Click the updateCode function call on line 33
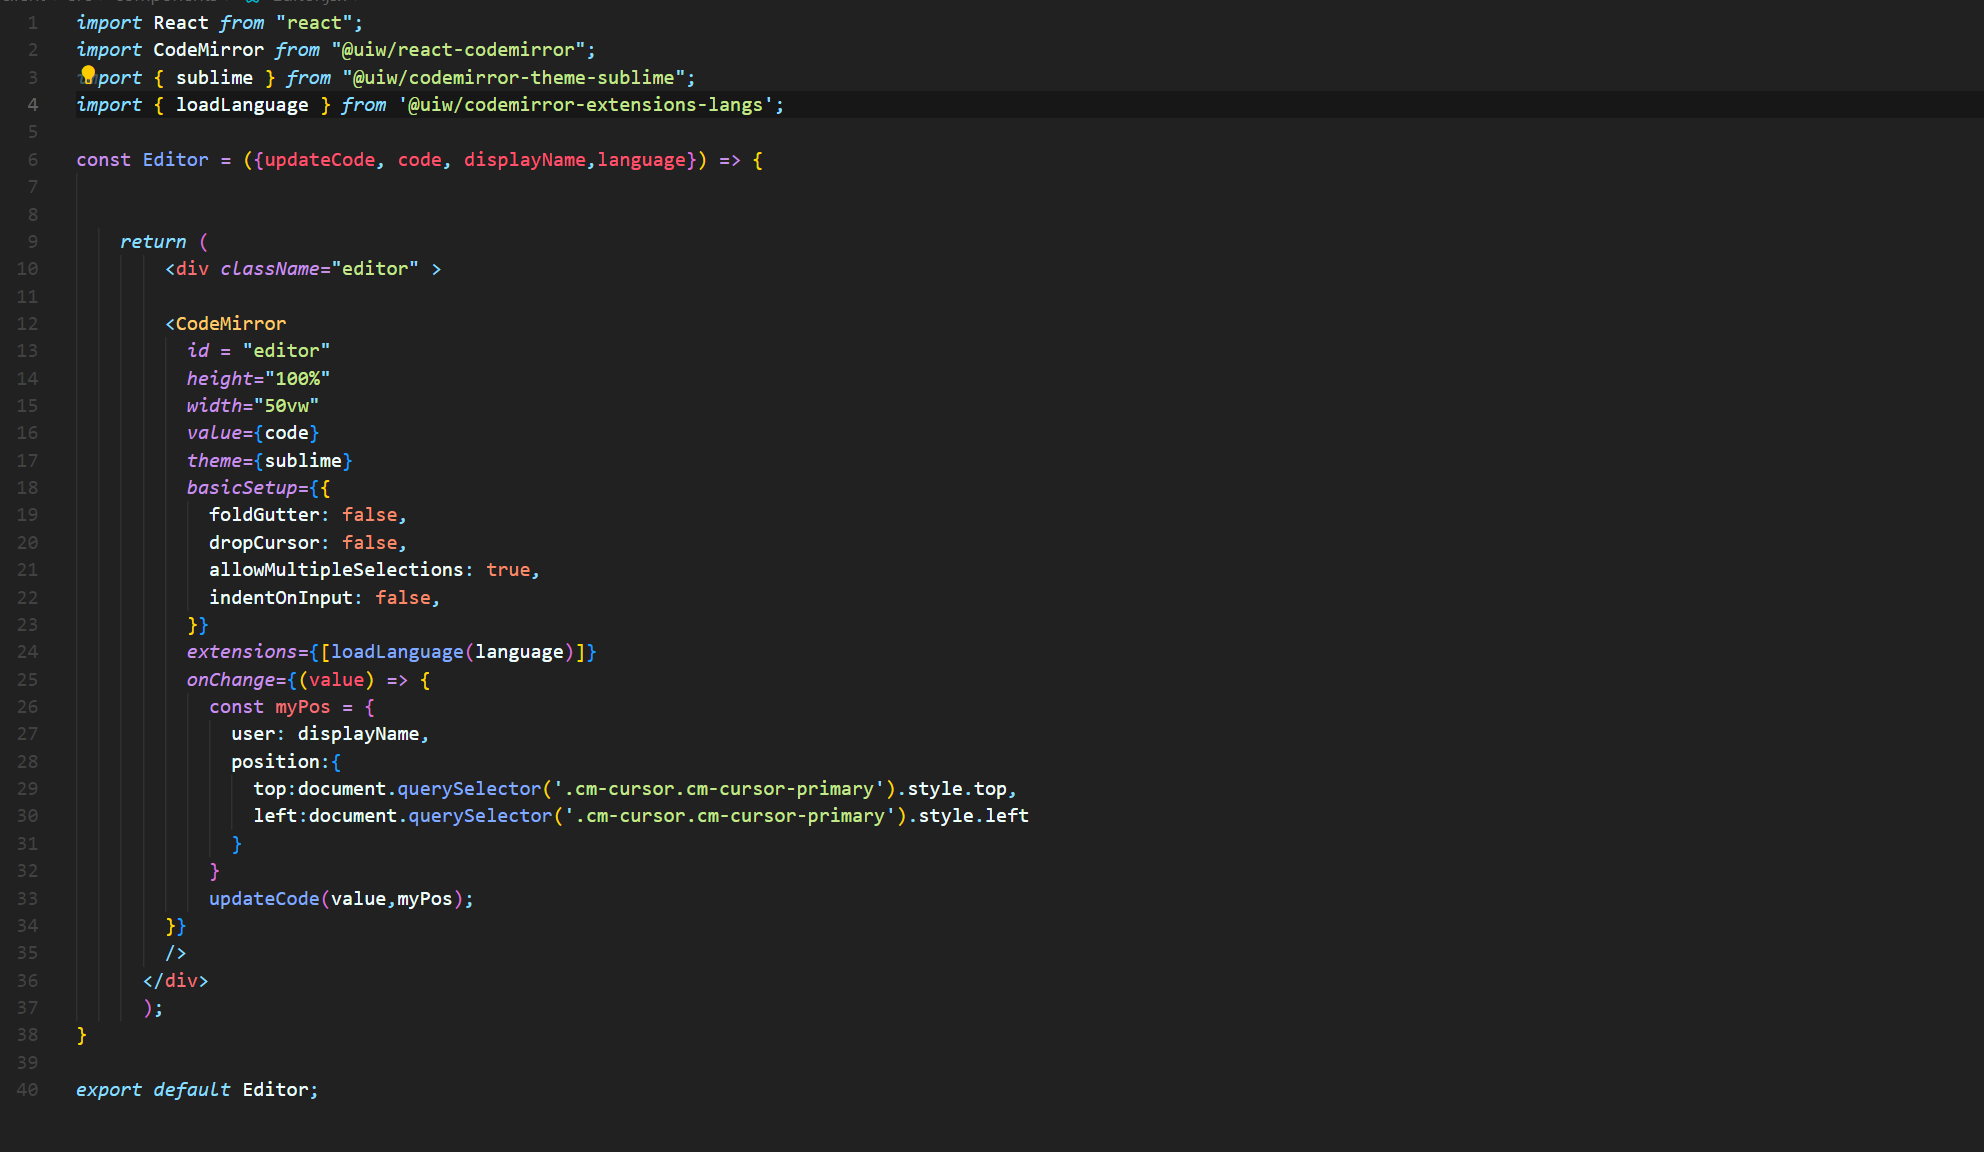 264,899
